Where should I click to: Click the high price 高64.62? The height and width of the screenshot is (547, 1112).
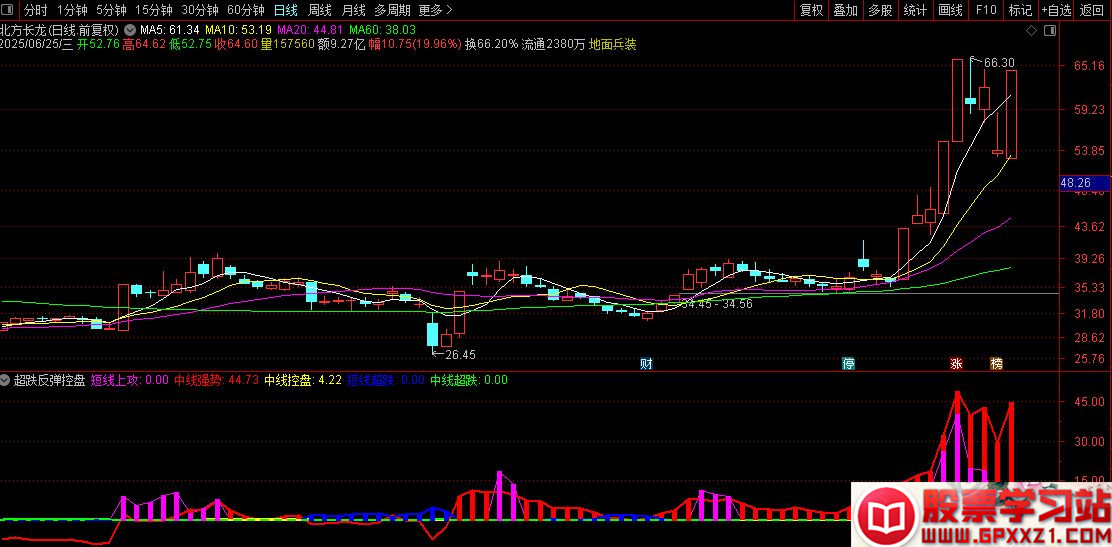pos(144,44)
